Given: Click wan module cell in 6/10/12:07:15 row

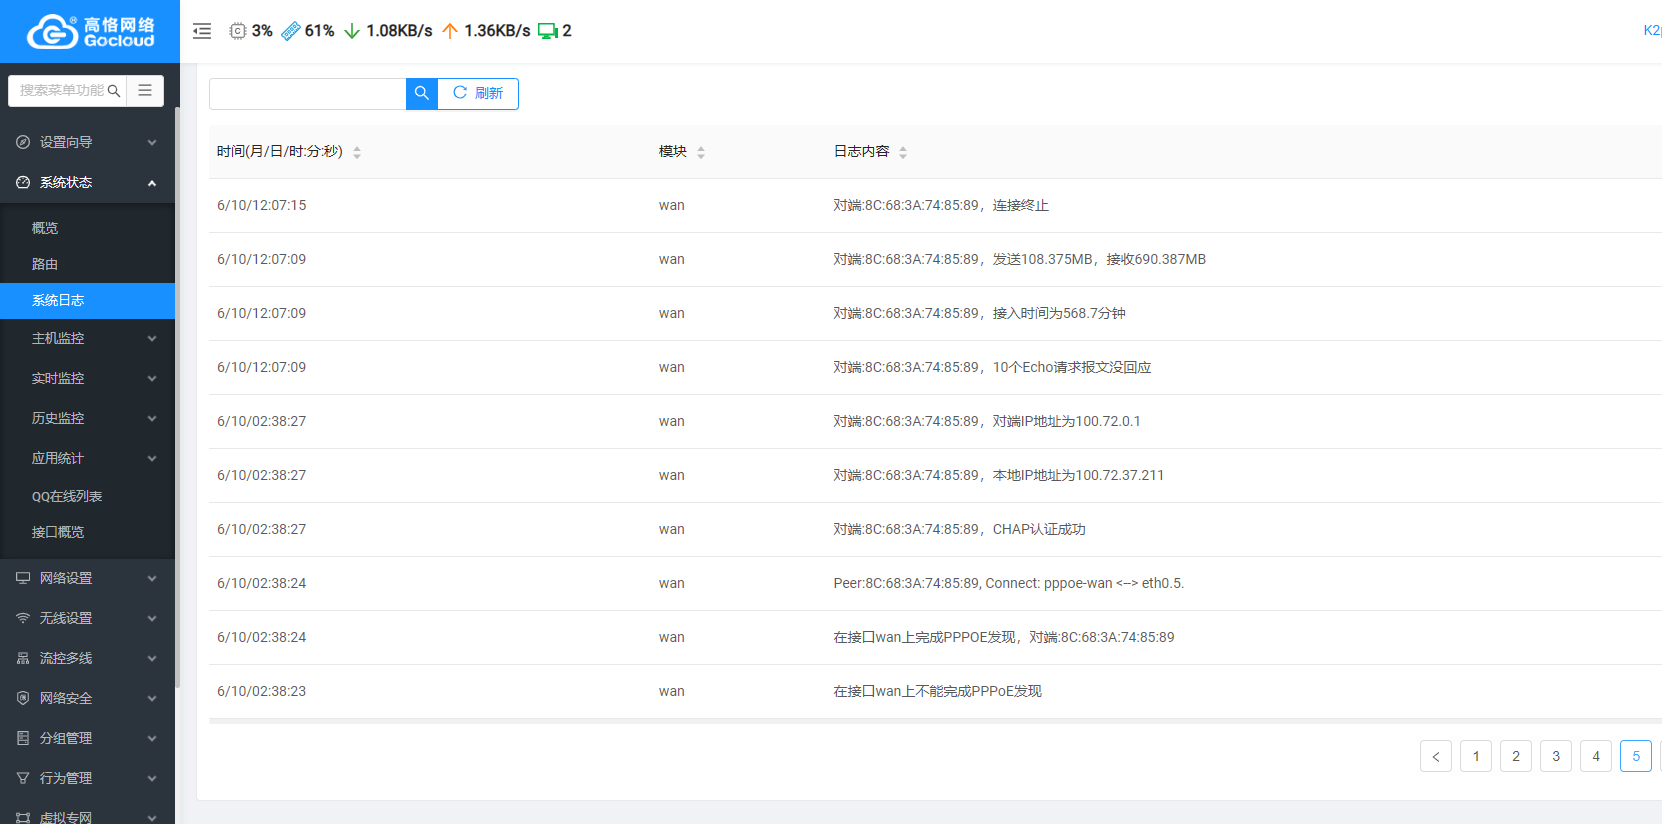Looking at the screenshot, I should (x=672, y=205).
